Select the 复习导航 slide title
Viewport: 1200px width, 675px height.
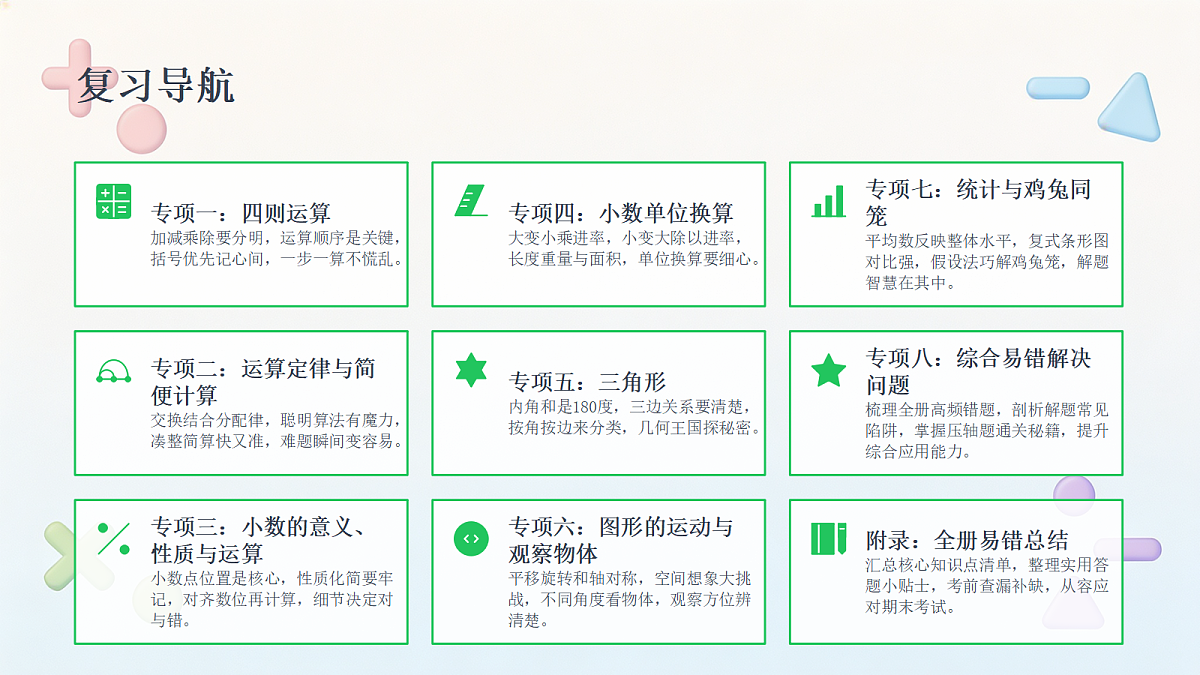click(156, 86)
